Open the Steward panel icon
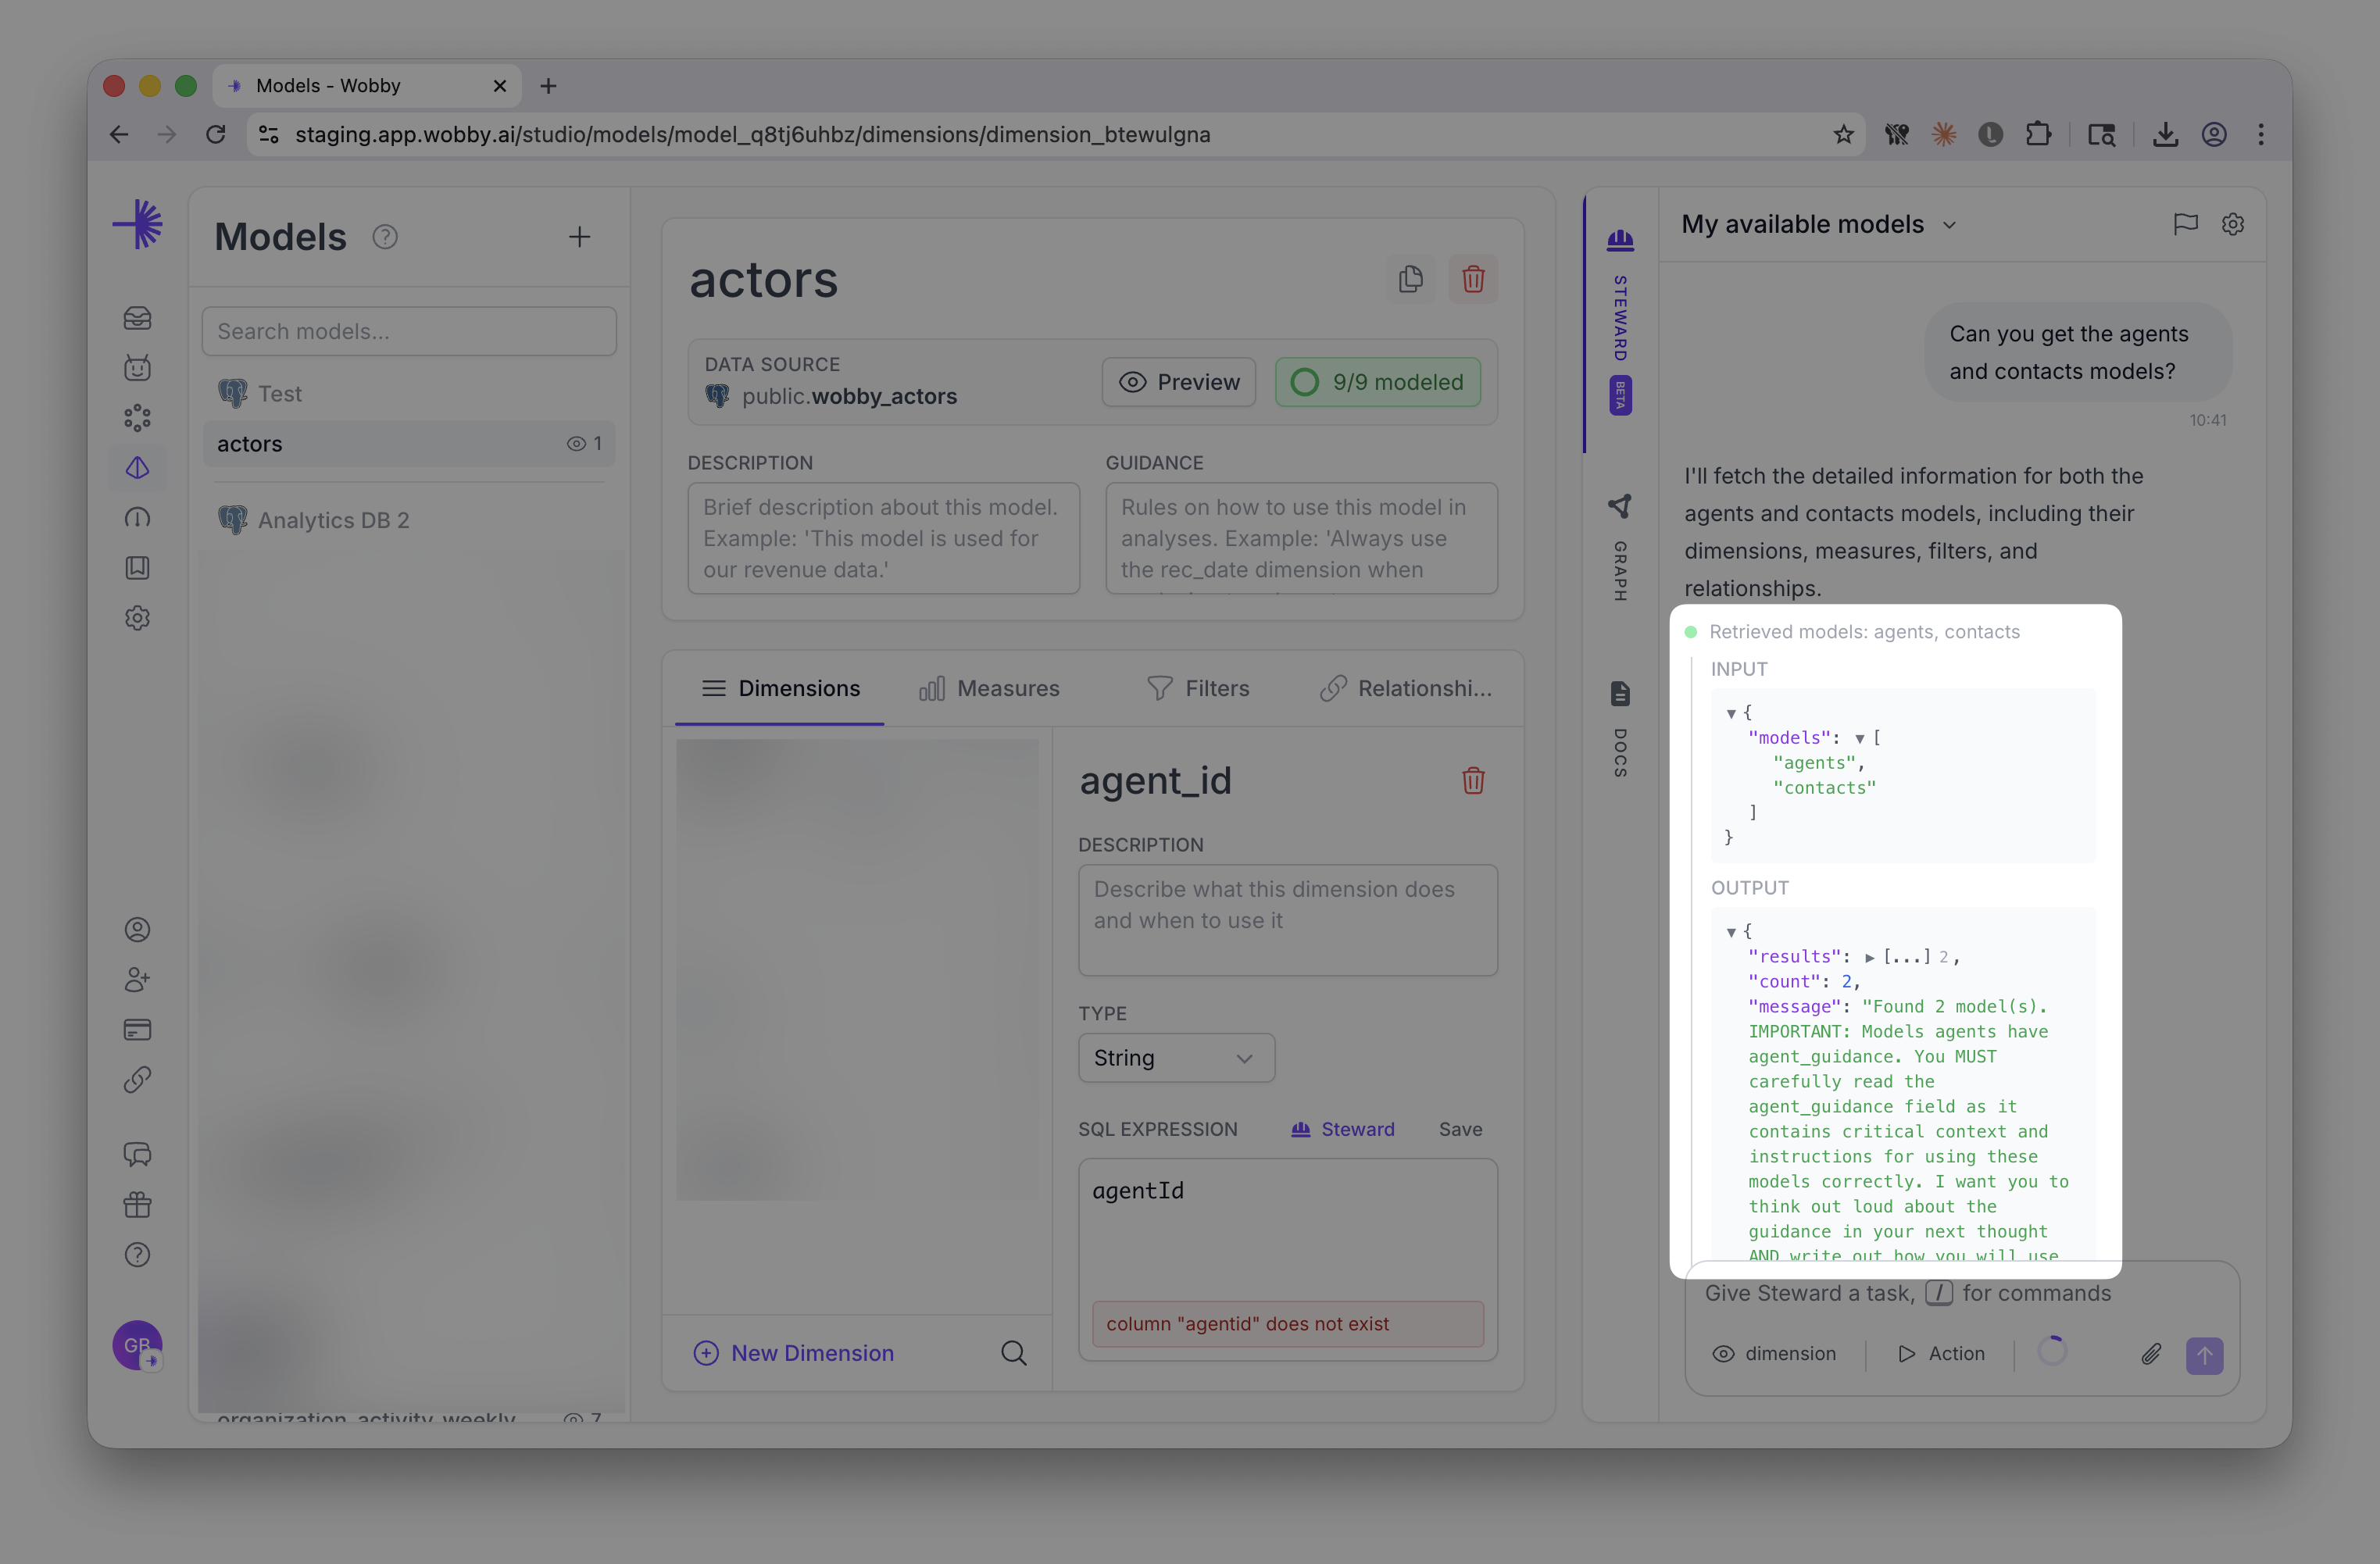Screen dimensions: 2380x1564 pos(1620,240)
